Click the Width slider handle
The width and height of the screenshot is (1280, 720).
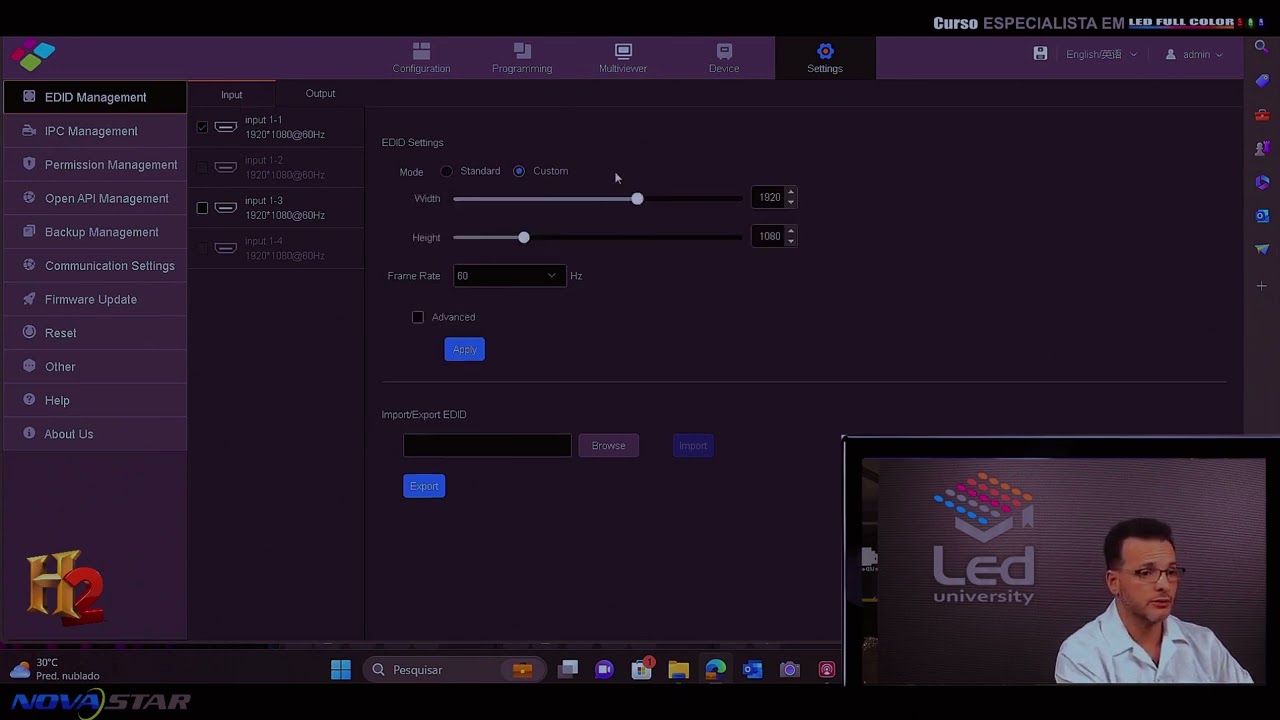(x=637, y=199)
